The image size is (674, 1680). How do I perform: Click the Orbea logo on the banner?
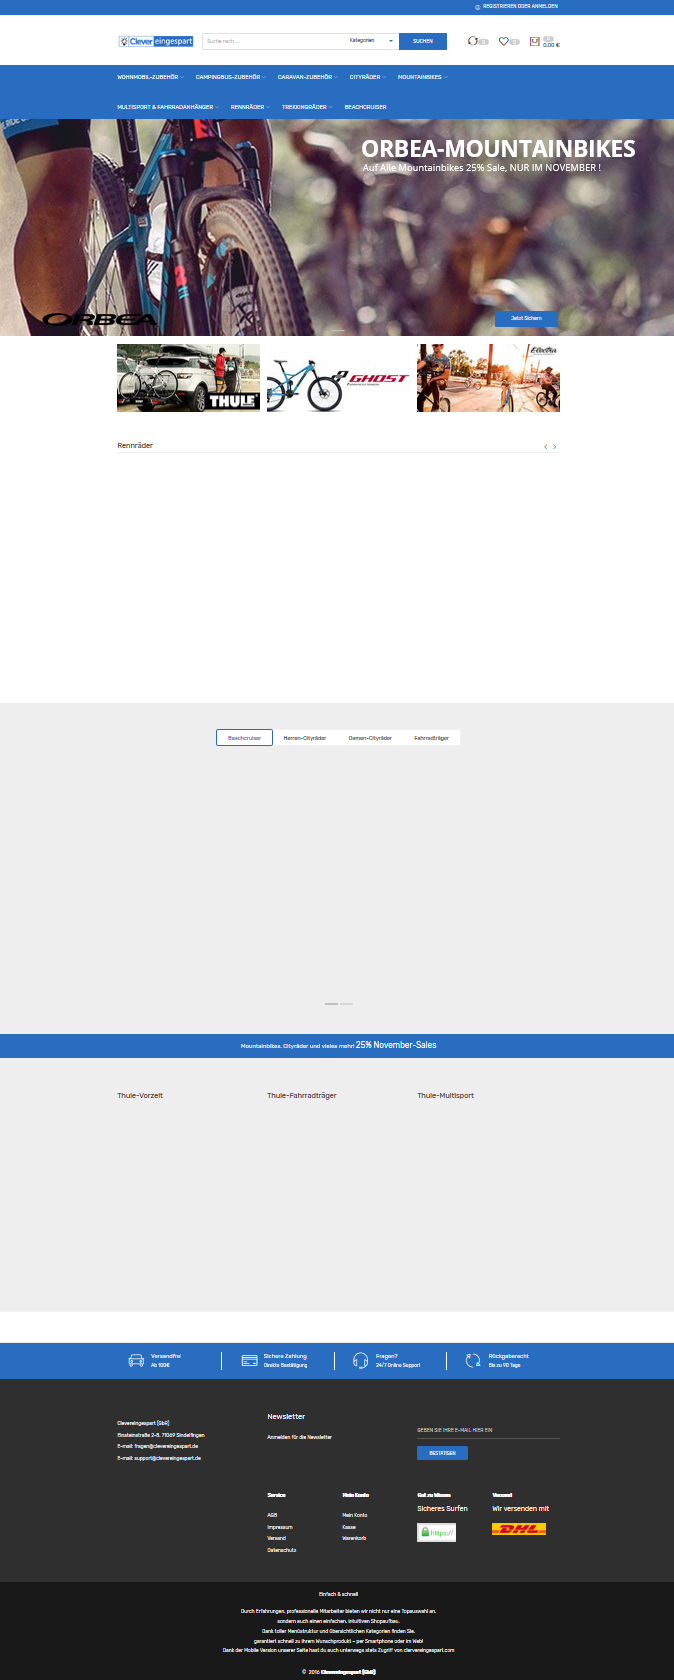99,320
